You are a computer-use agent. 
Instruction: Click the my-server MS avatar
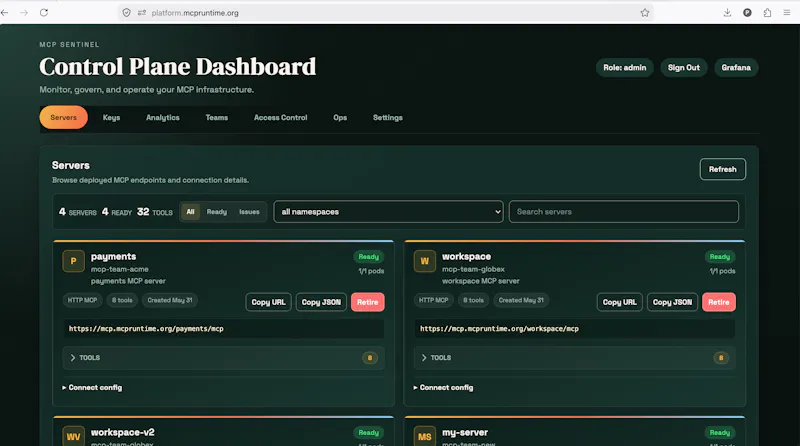coord(424,436)
